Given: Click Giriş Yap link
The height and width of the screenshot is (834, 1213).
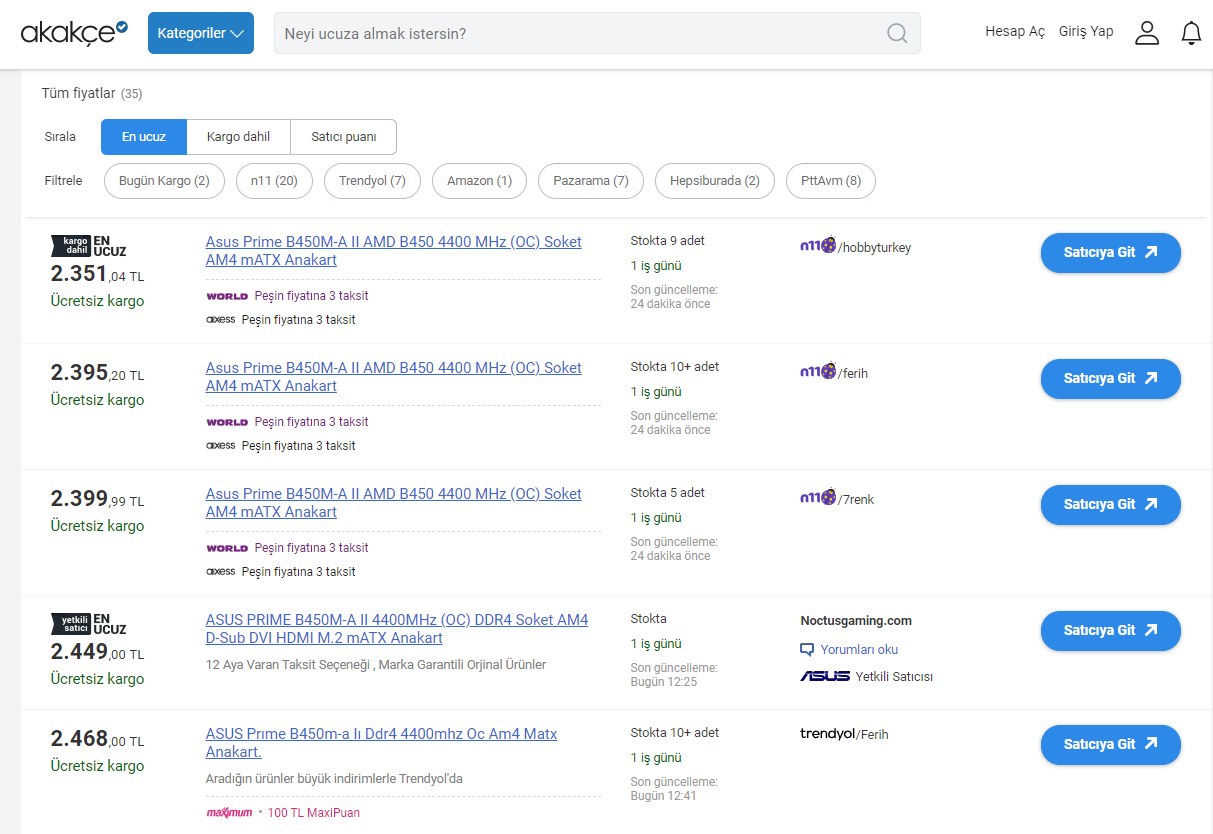Looking at the screenshot, I should [1086, 32].
